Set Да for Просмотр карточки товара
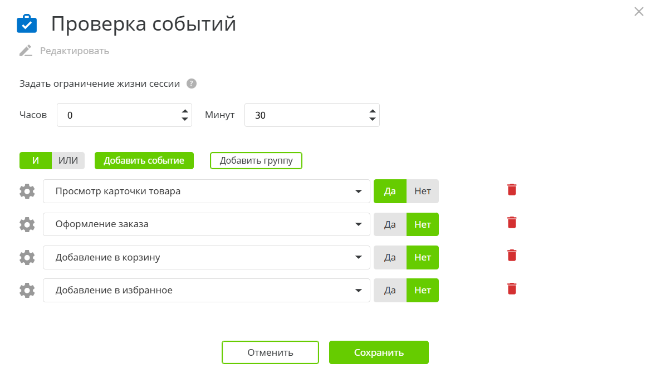 click(x=390, y=191)
